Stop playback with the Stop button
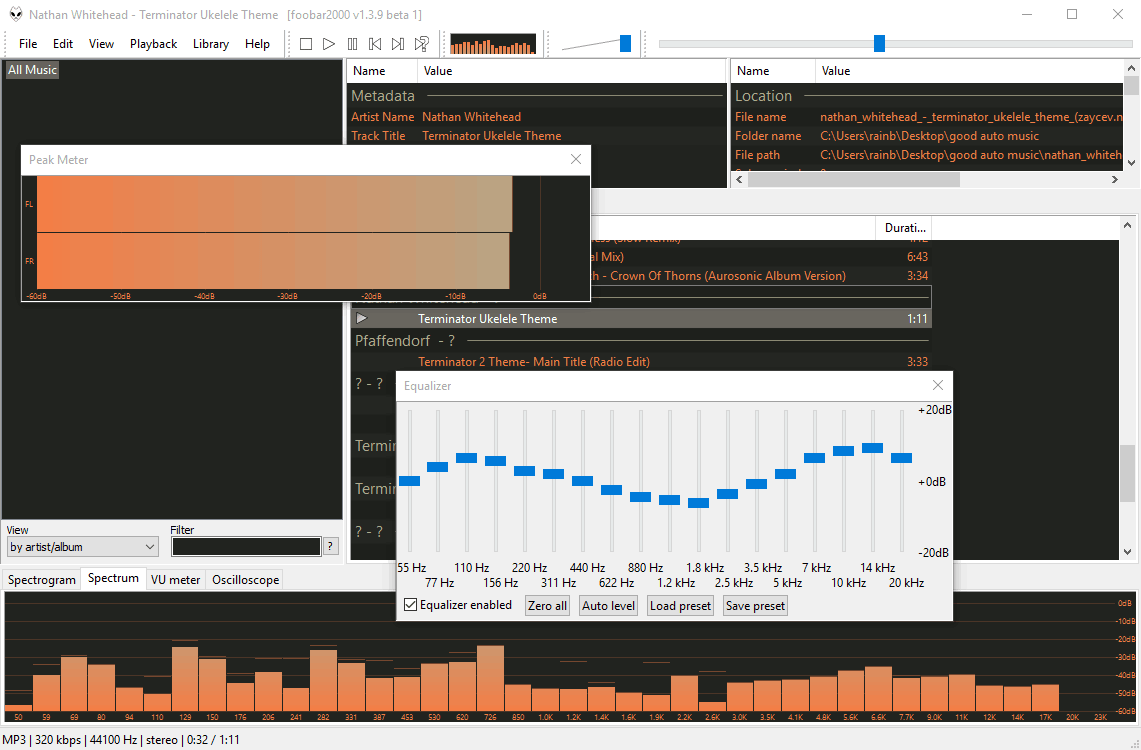 pos(306,44)
